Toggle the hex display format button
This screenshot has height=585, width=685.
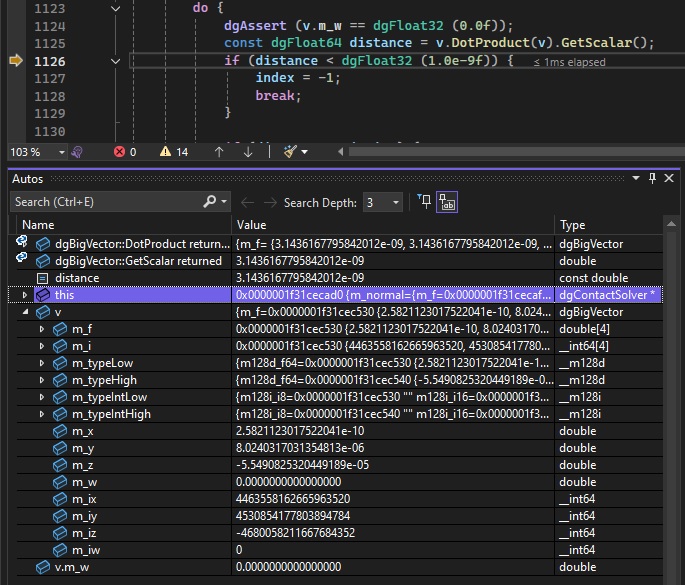(x=447, y=202)
